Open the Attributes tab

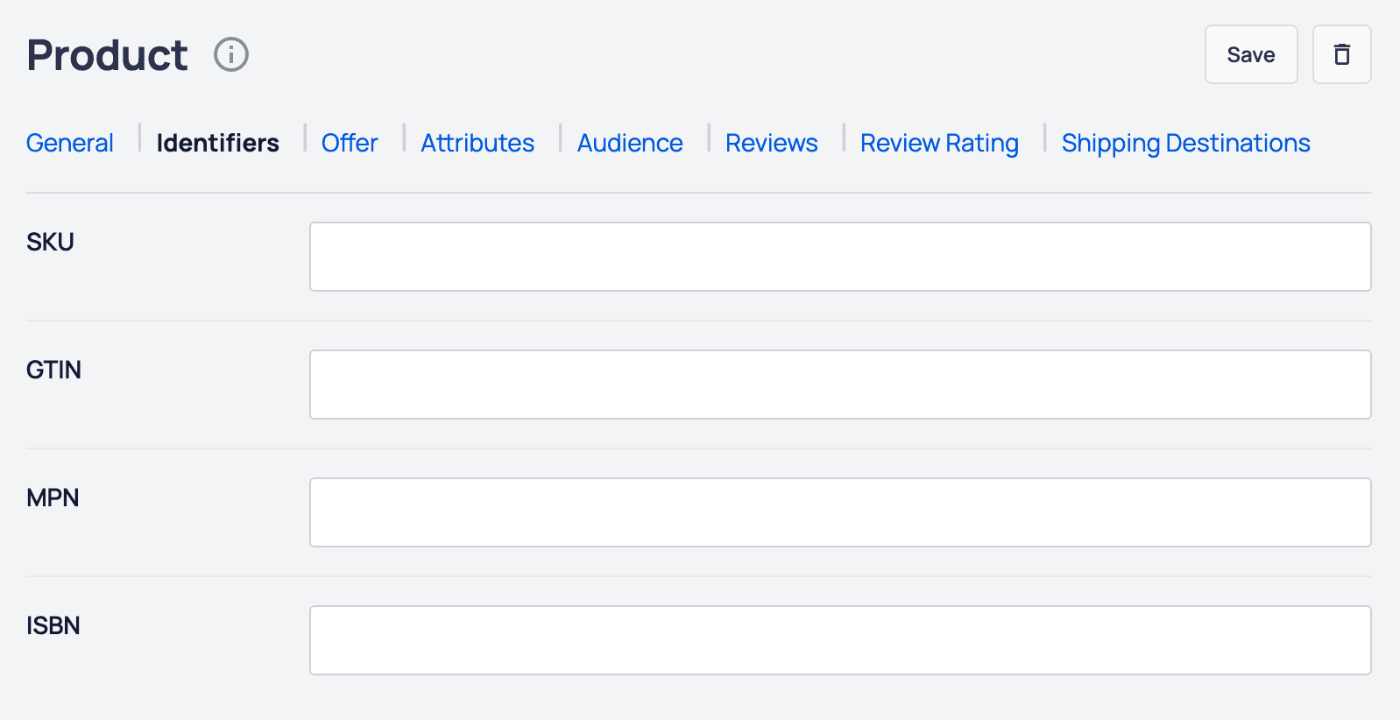[477, 143]
